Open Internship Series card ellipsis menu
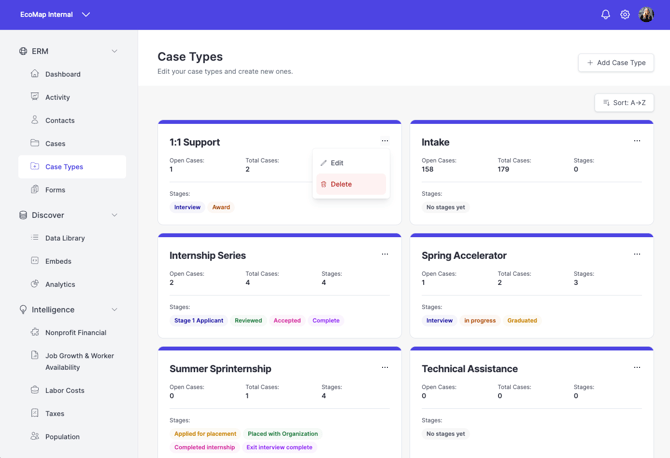The width and height of the screenshot is (670, 458). [385, 254]
